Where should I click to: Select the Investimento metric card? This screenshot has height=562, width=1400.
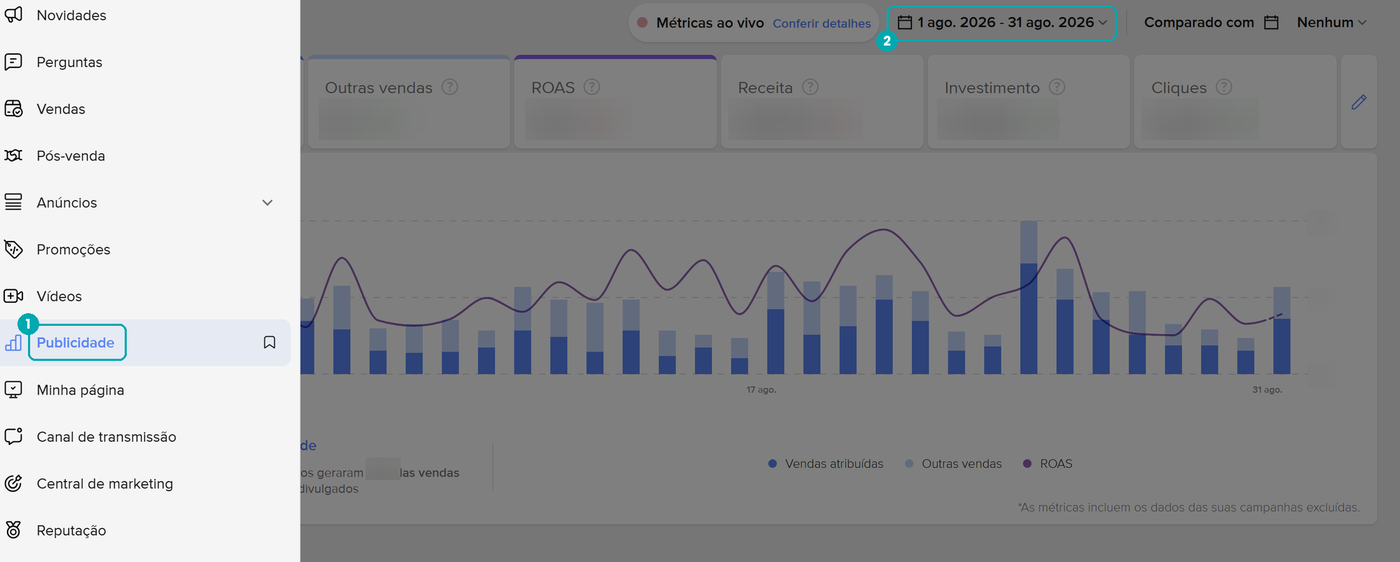point(1029,102)
